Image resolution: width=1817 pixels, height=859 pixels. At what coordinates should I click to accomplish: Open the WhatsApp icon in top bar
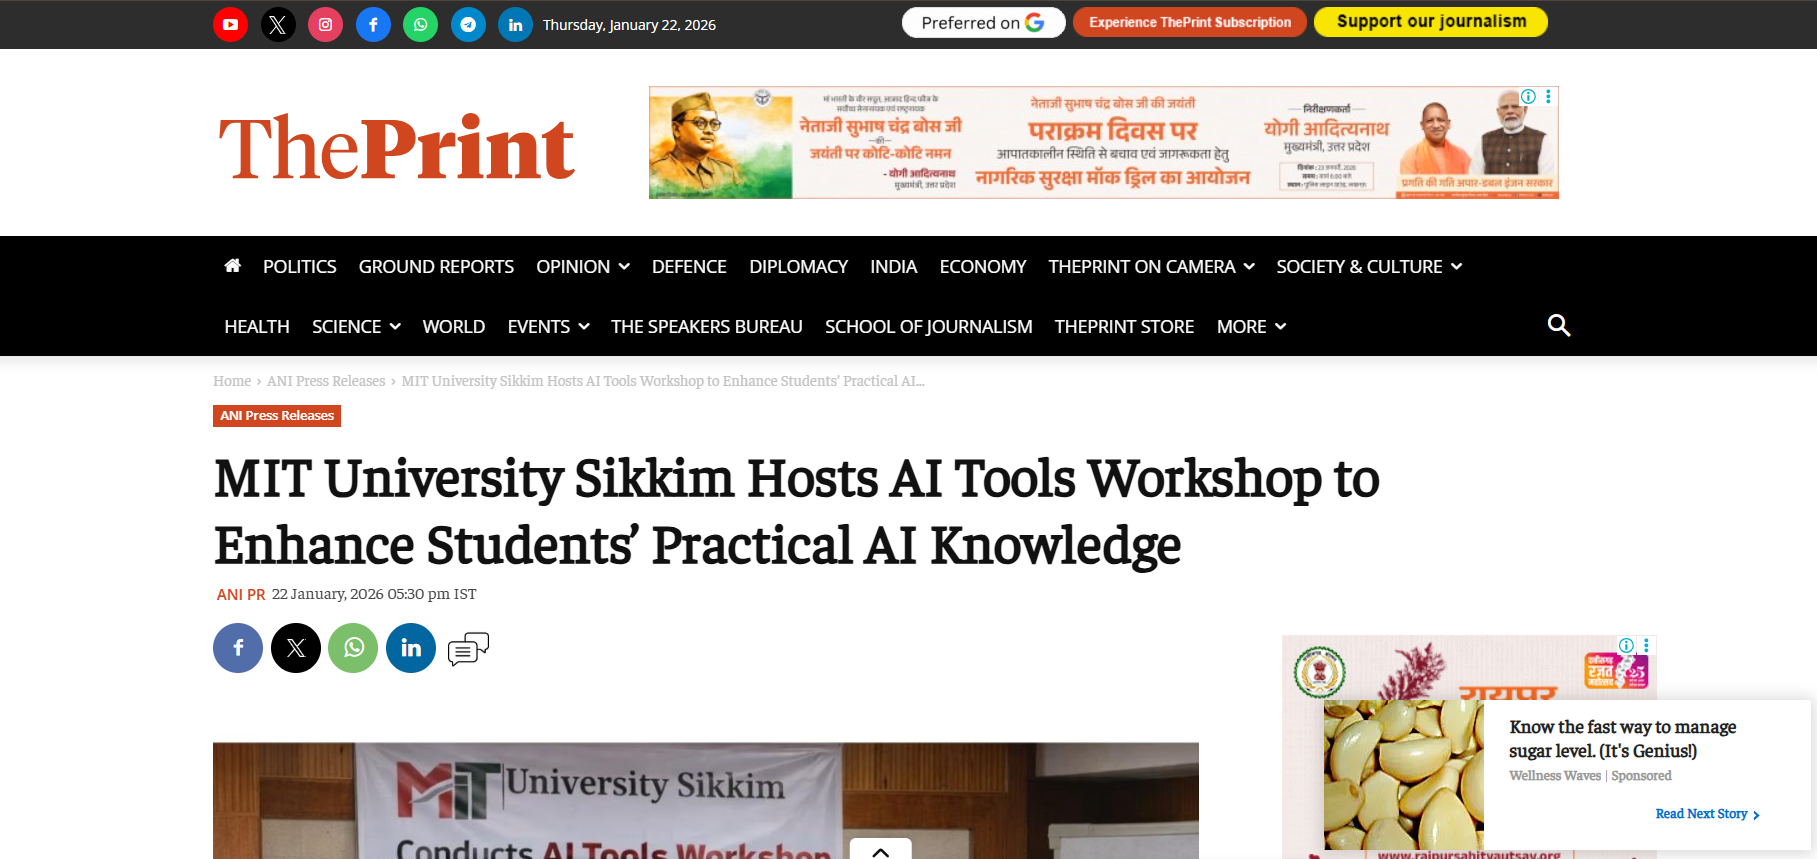(x=420, y=24)
